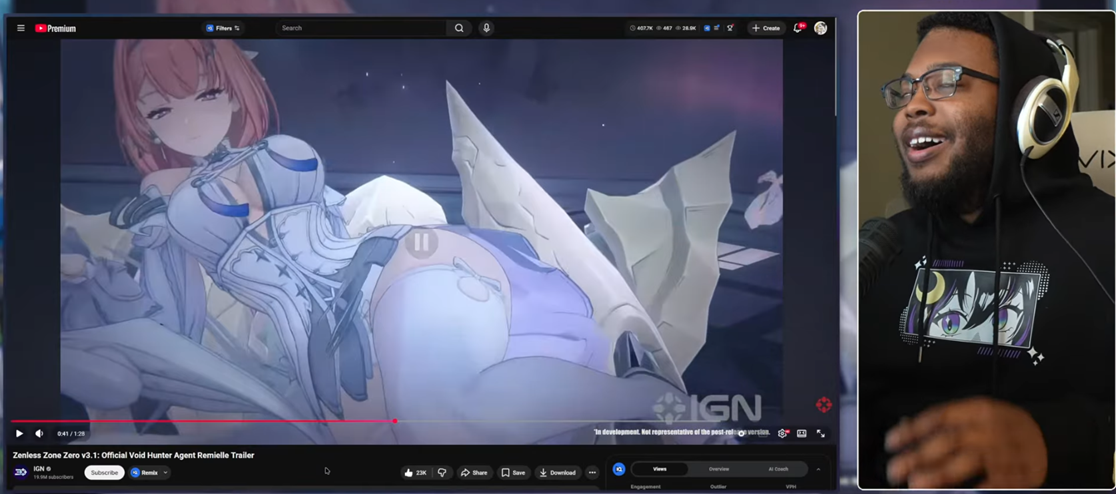Play the video with the play button

click(x=19, y=433)
